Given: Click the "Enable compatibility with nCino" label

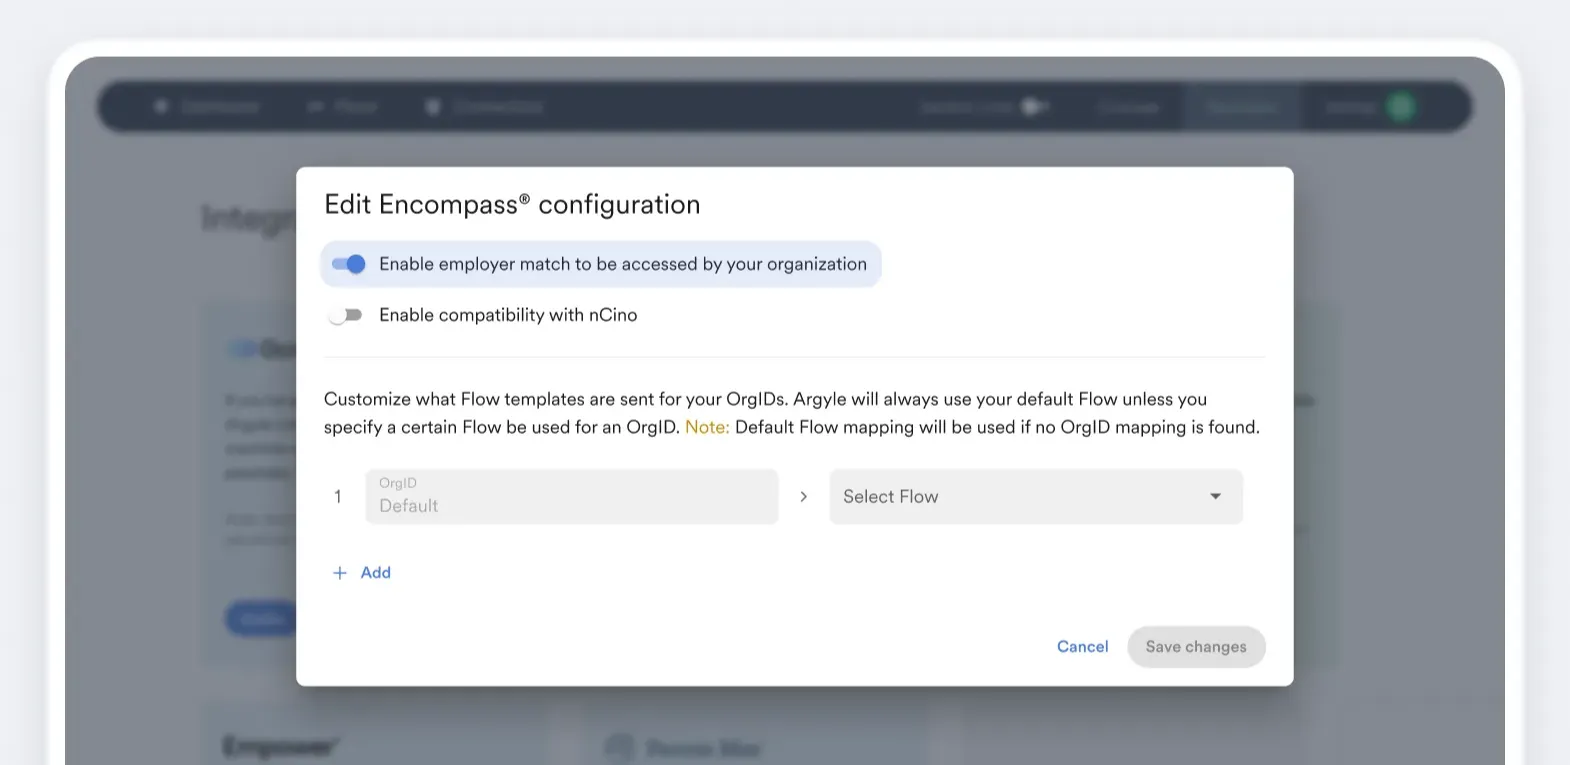Looking at the screenshot, I should click(508, 315).
